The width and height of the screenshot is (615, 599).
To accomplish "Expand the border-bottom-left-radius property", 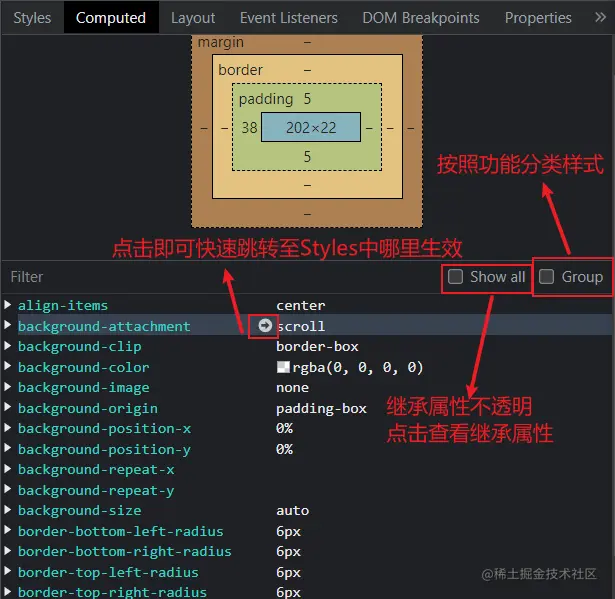I will pos(7,530).
